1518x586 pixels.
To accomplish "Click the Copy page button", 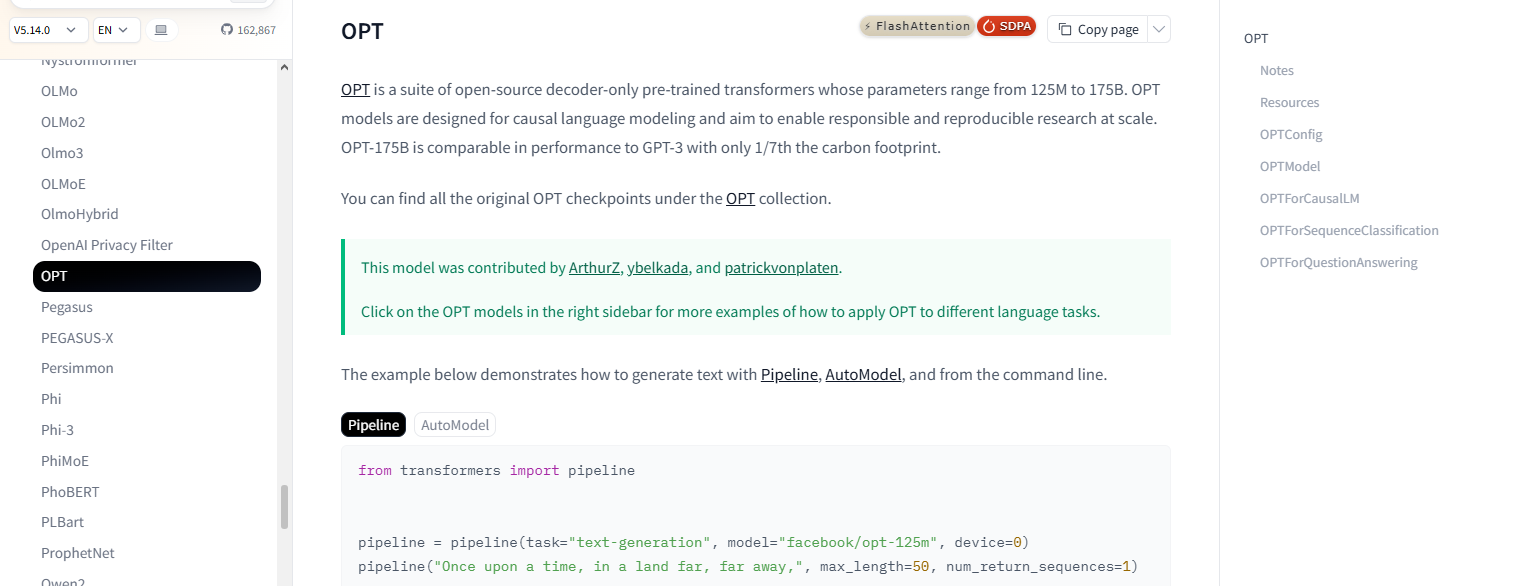I will pyautogui.click(x=1098, y=29).
